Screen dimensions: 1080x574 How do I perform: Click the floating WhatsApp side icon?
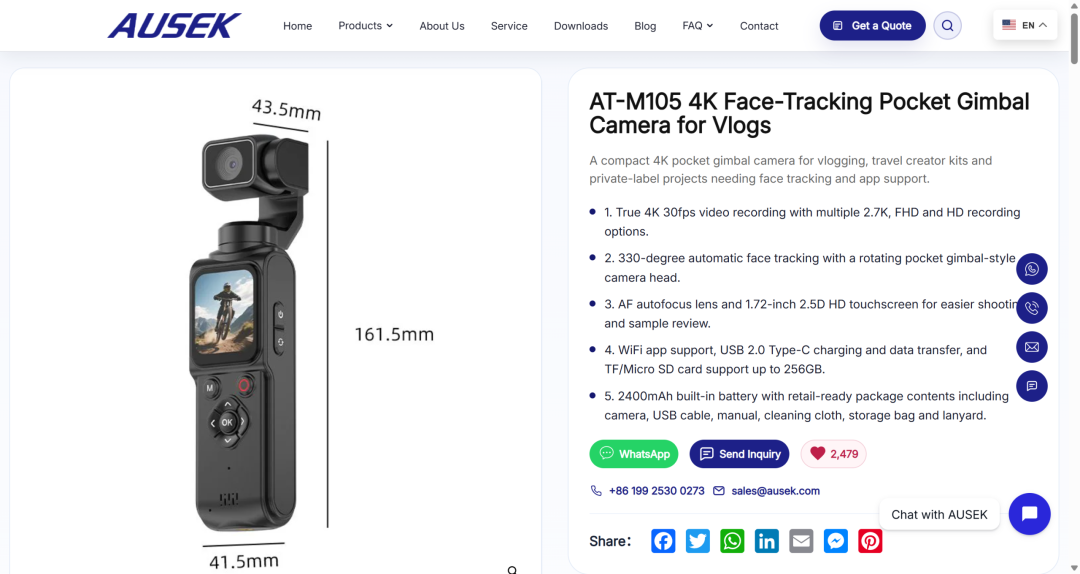tap(1031, 269)
